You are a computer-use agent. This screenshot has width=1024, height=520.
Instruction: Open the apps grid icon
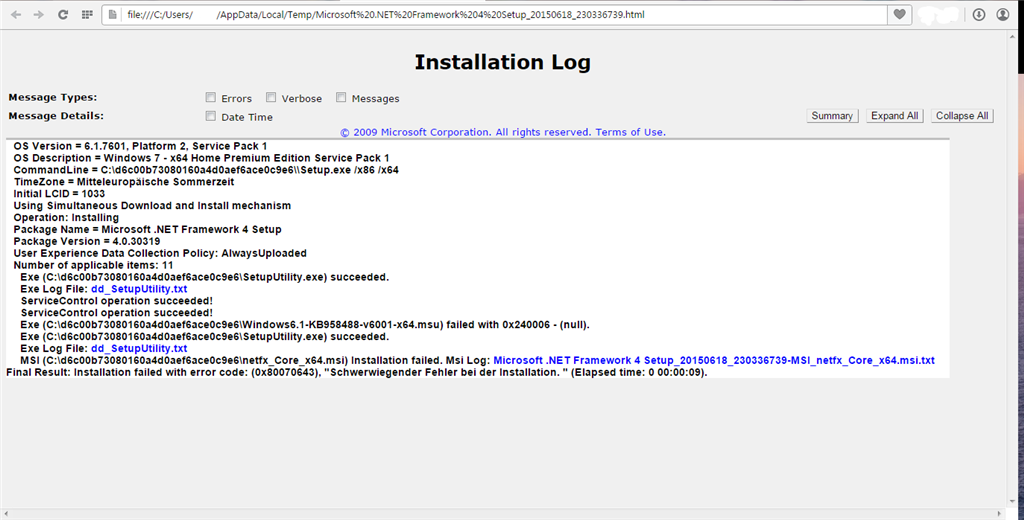click(87, 14)
